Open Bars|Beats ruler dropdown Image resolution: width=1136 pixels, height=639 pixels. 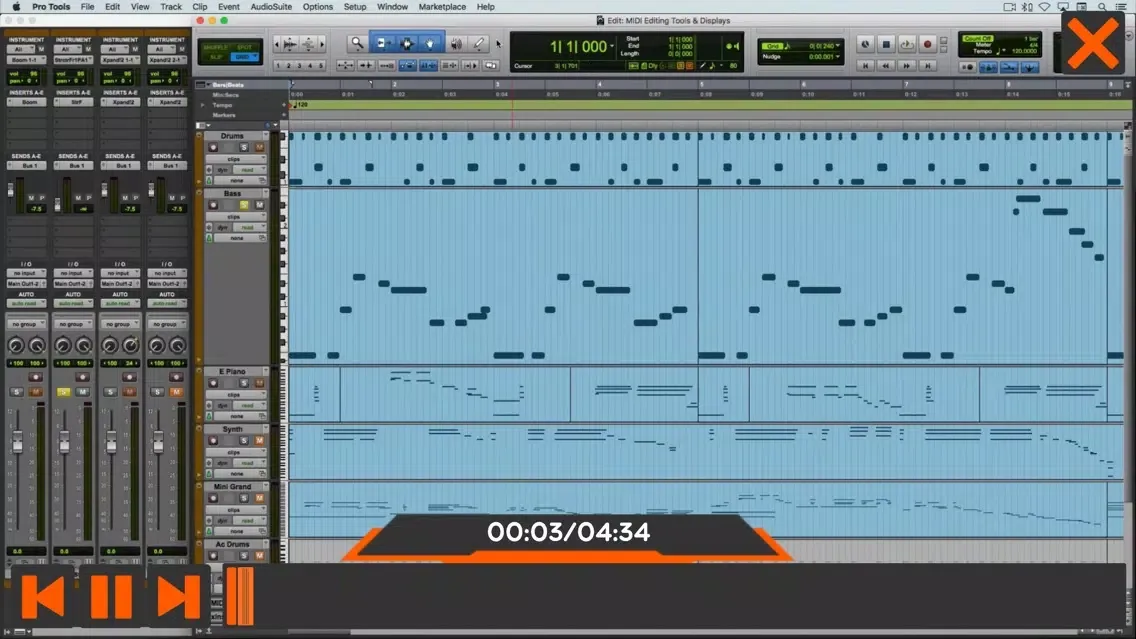[208, 85]
